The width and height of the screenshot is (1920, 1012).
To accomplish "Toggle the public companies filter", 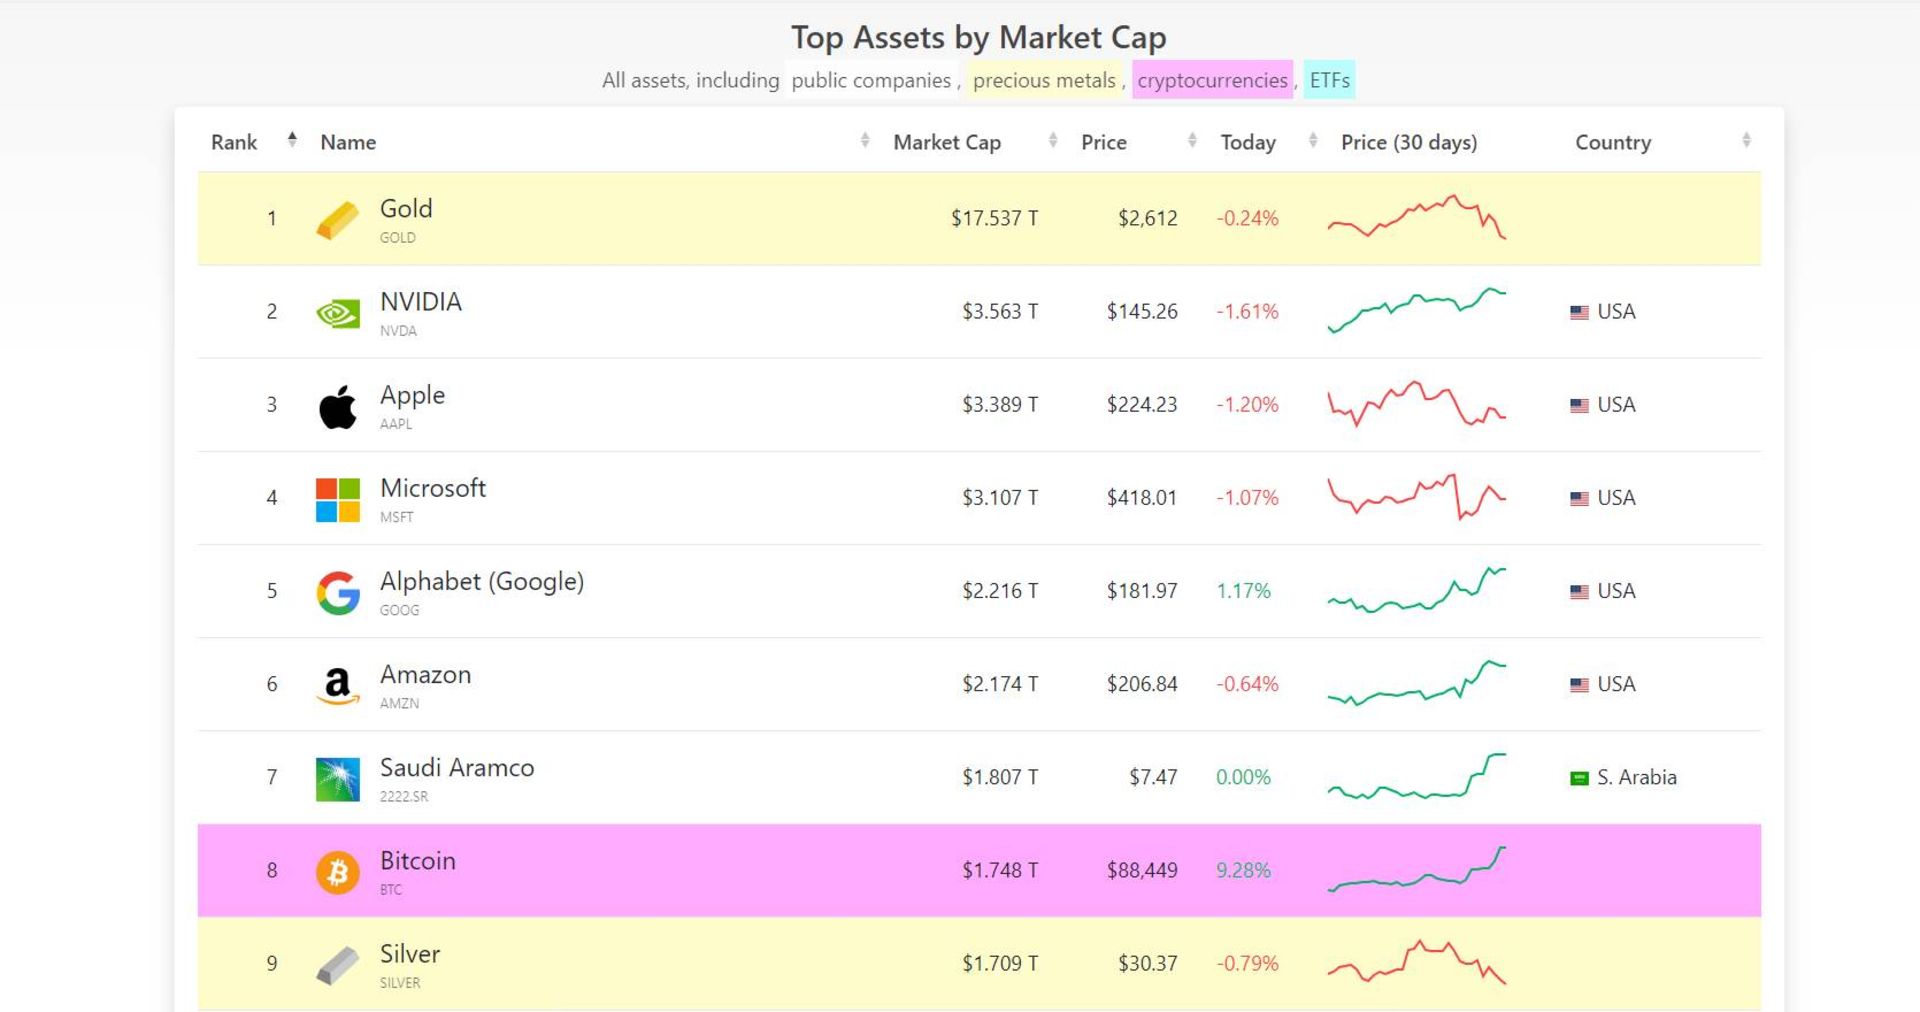I will [870, 80].
